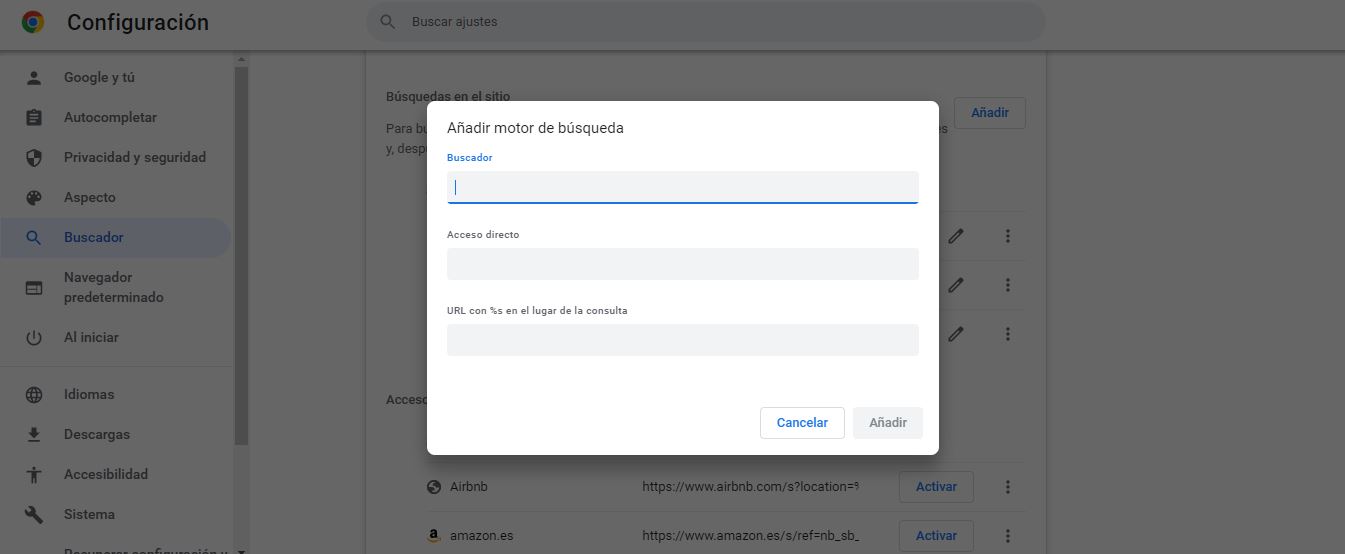Click the Chrome logo icon

pyautogui.click(x=33, y=22)
